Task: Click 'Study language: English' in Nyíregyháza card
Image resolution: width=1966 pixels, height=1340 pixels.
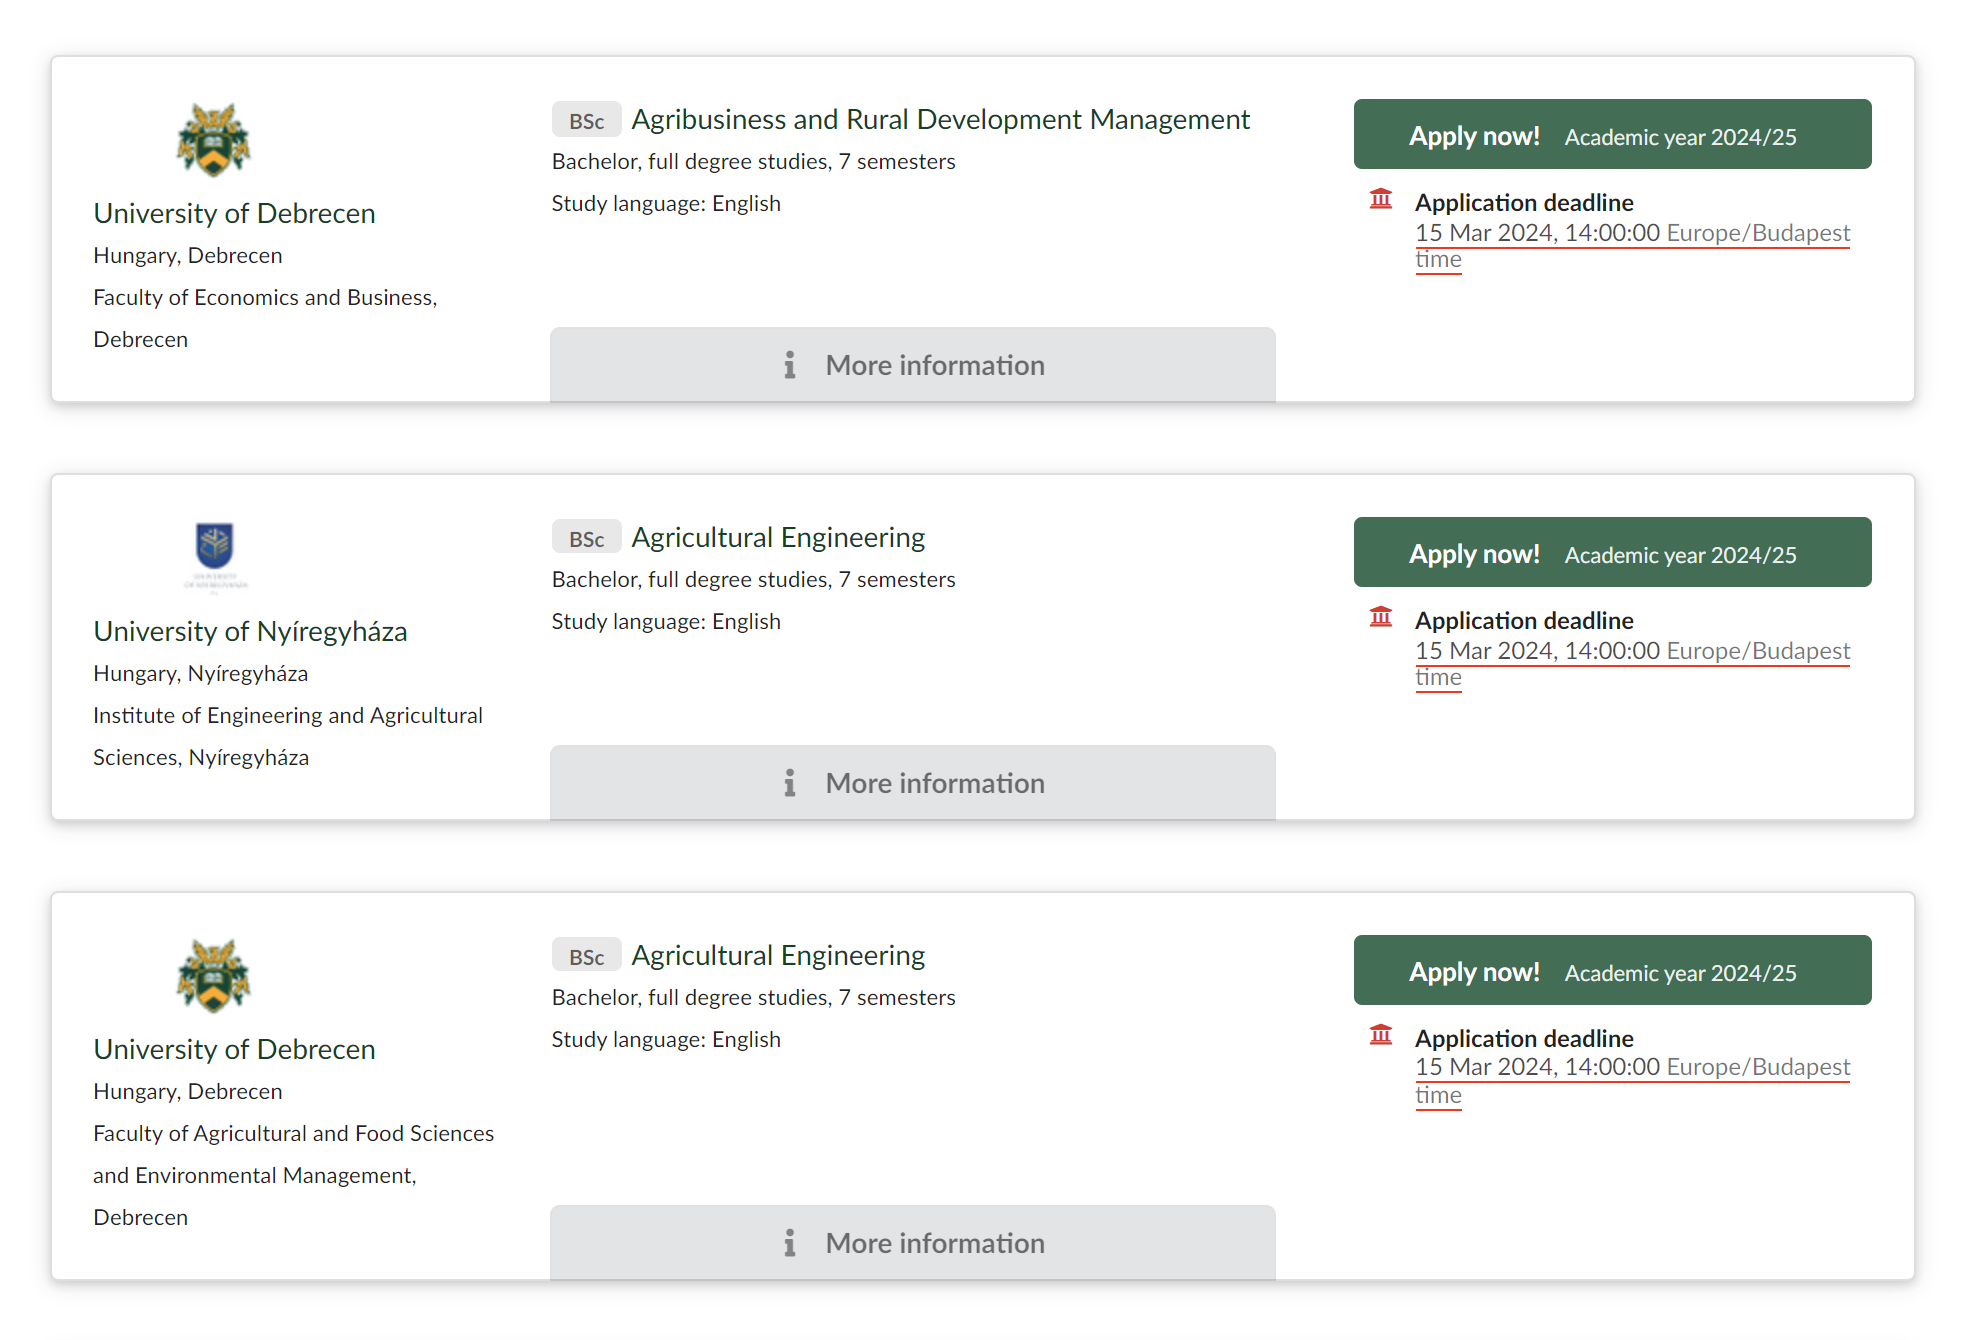Action: click(x=666, y=621)
